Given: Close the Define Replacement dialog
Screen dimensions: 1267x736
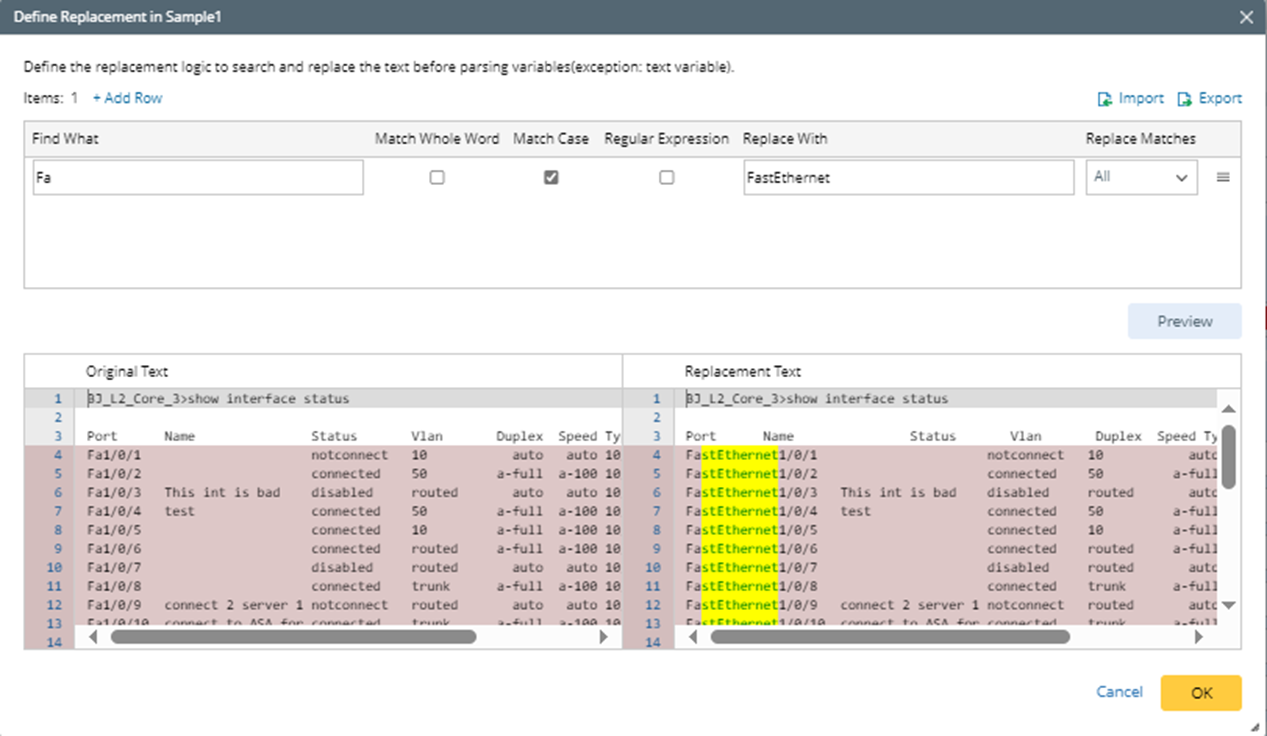Looking at the screenshot, I should tap(1245, 17).
